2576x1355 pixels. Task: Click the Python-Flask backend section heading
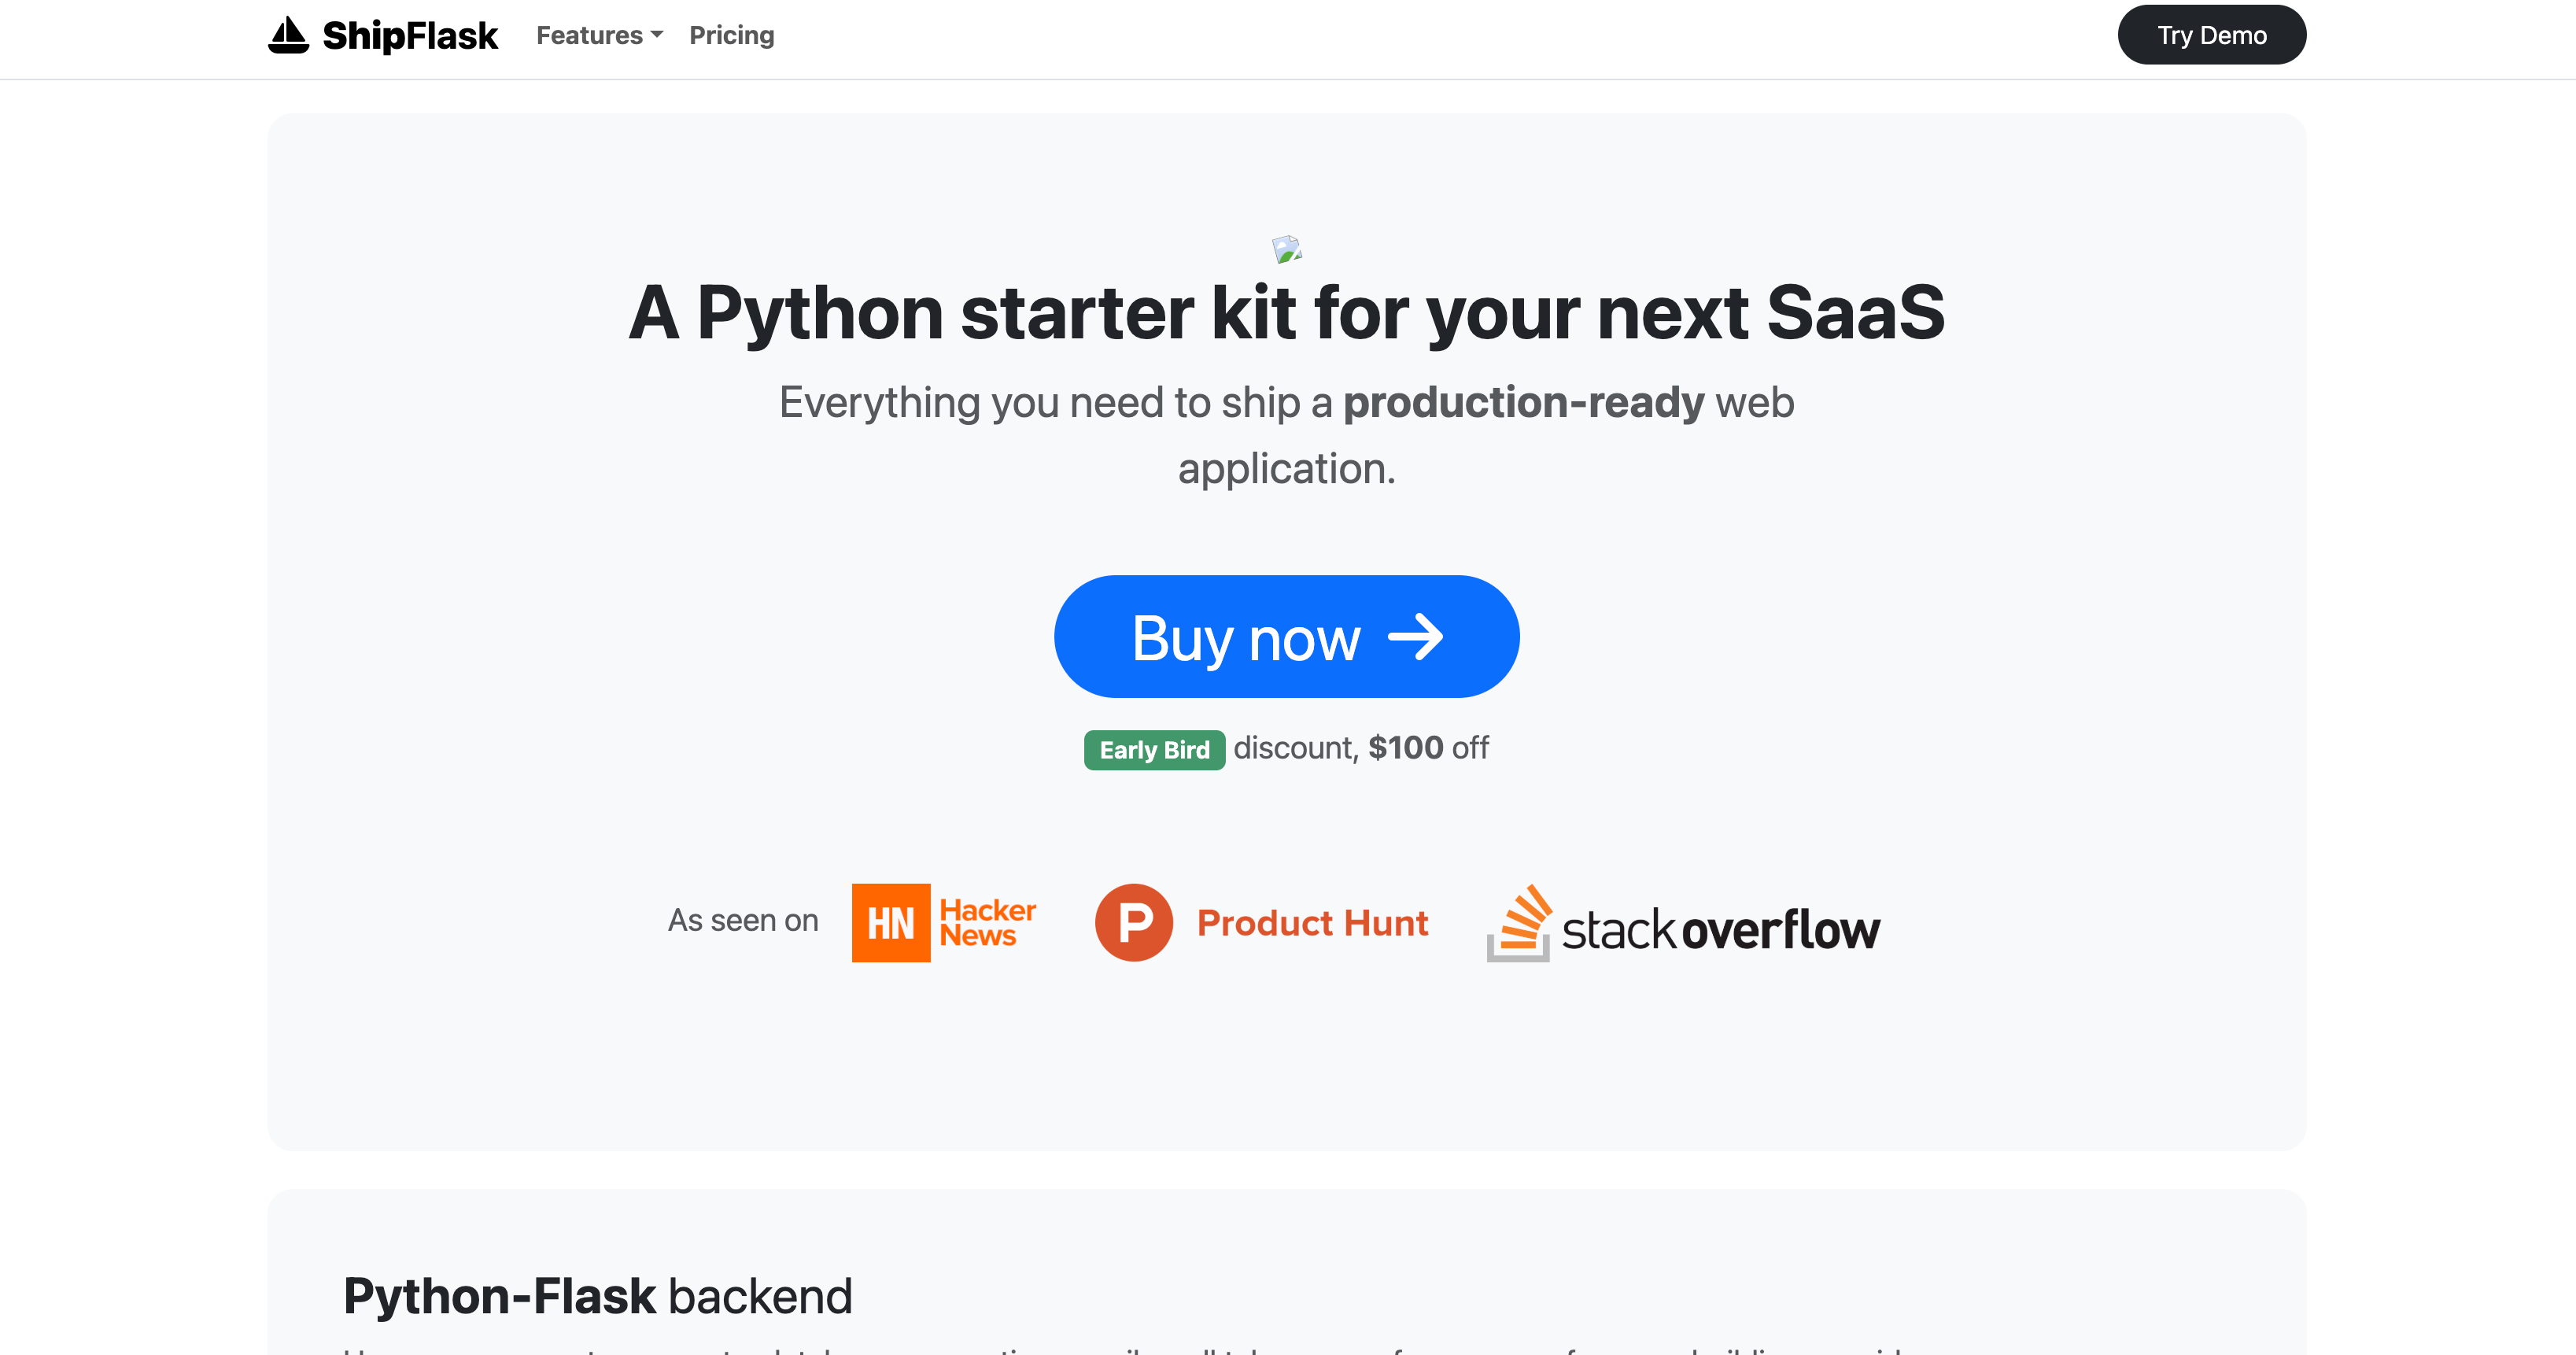pyautogui.click(x=597, y=1296)
